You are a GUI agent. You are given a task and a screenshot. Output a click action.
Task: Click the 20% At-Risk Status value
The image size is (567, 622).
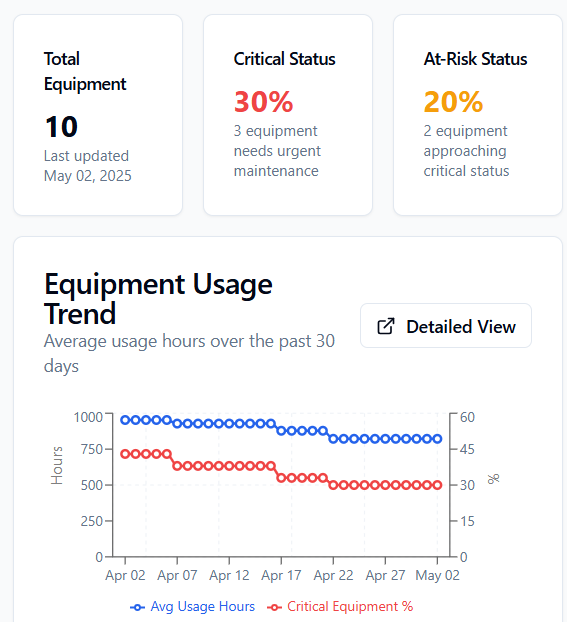click(453, 102)
